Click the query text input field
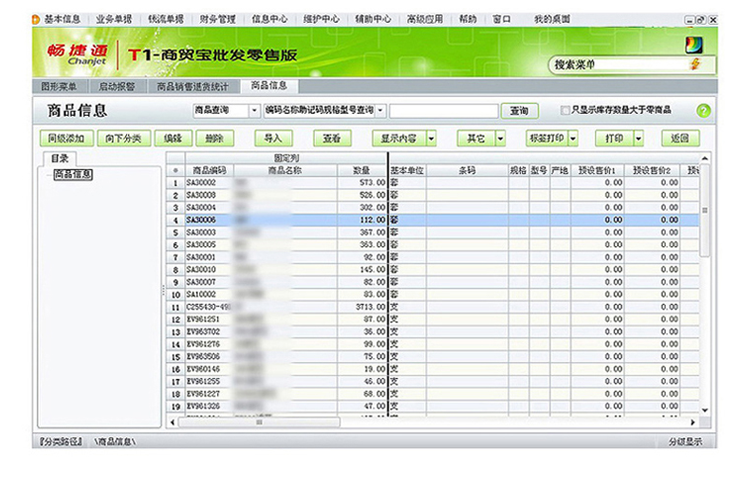The width and height of the screenshot is (750, 481). pyautogui.click(x=444, y=111)
